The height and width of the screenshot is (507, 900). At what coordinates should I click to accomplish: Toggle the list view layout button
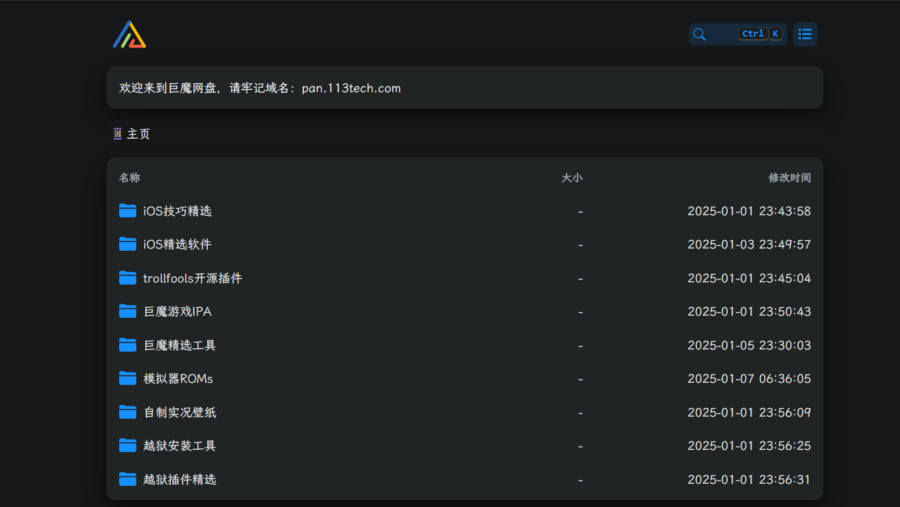pyautogui.click(x=805, y=34)
